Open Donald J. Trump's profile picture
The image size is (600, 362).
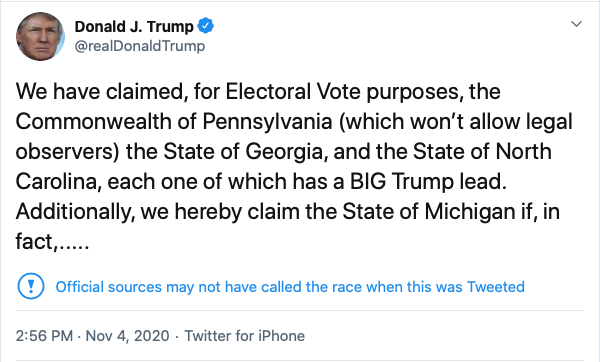tap(40, 36)
